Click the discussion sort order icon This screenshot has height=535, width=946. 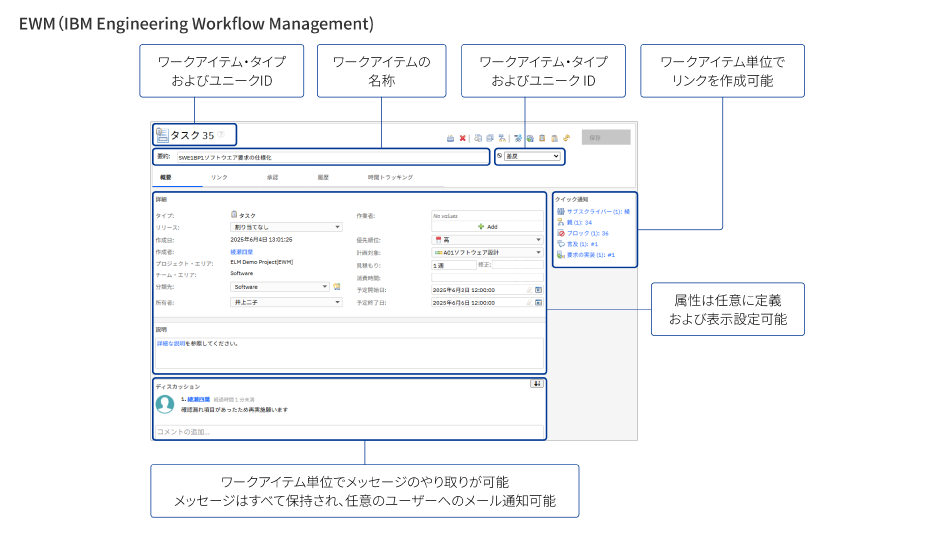click(x=537, y=383)
